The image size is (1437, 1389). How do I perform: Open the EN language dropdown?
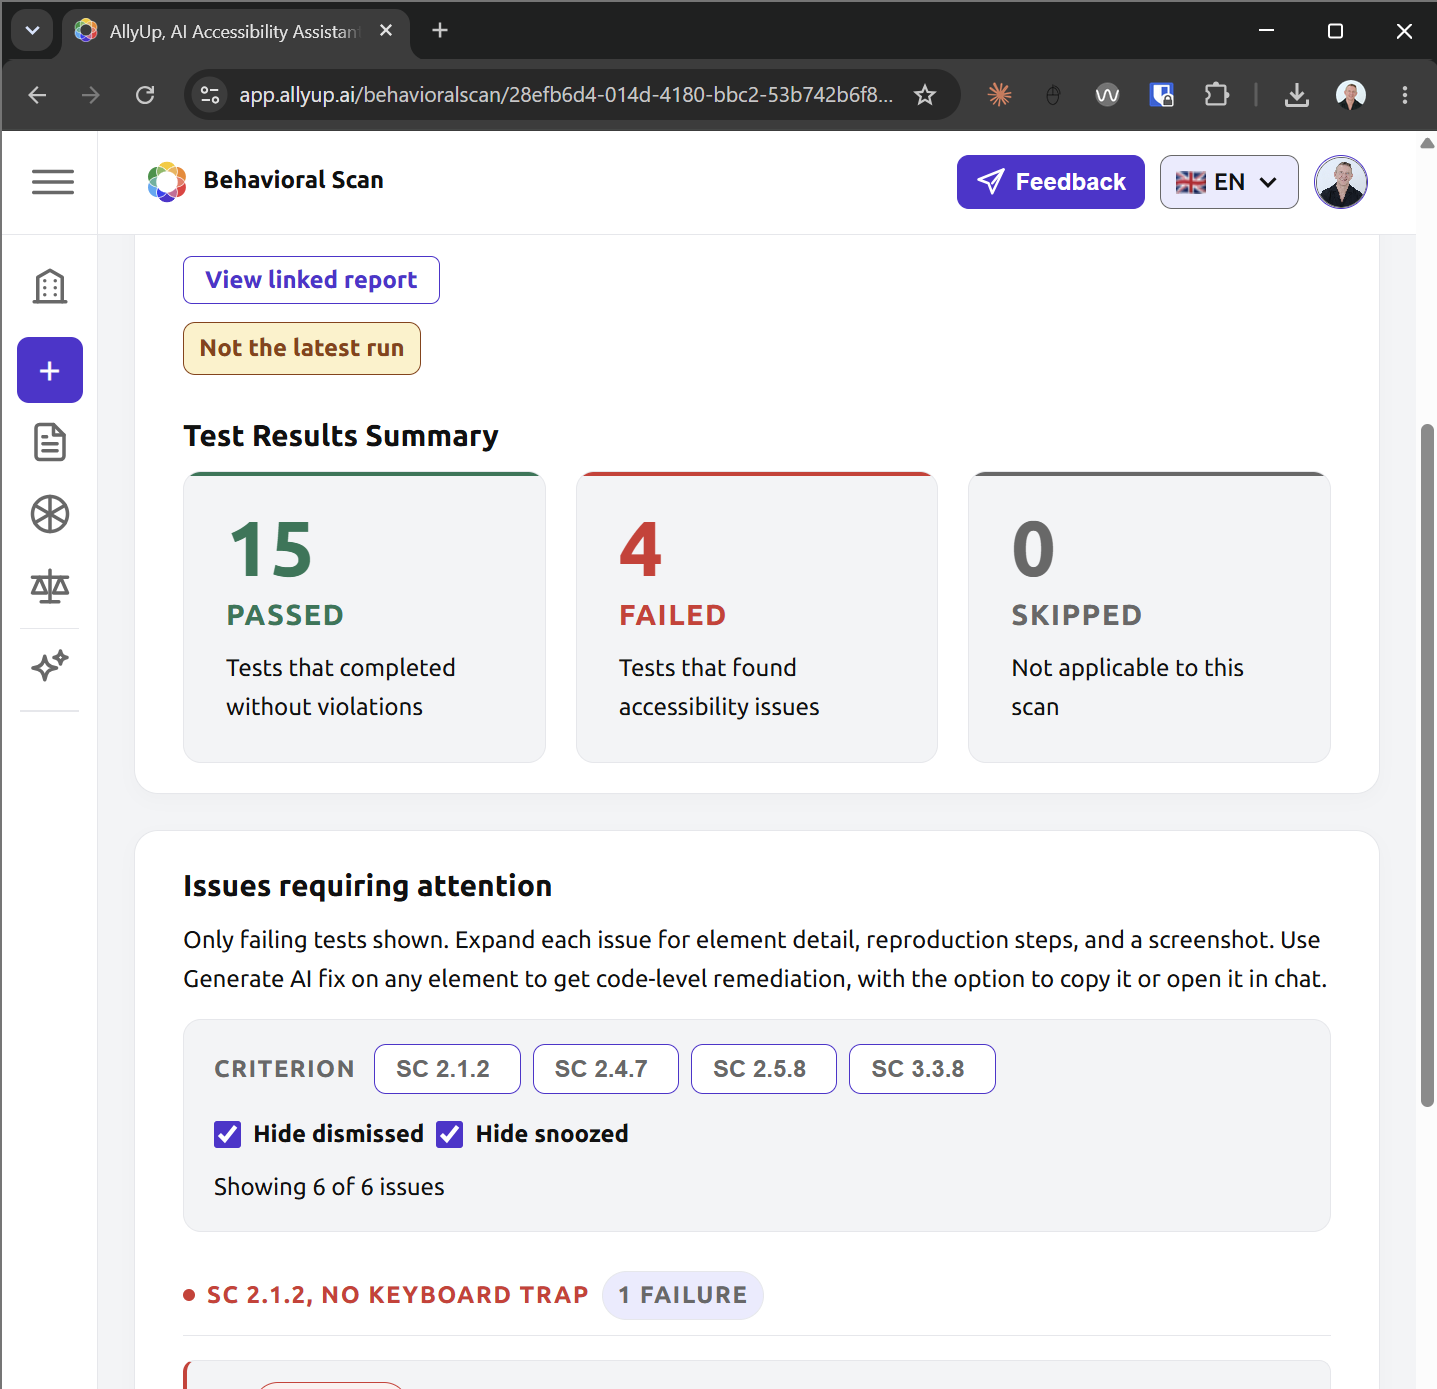[x=1229, y=182]
